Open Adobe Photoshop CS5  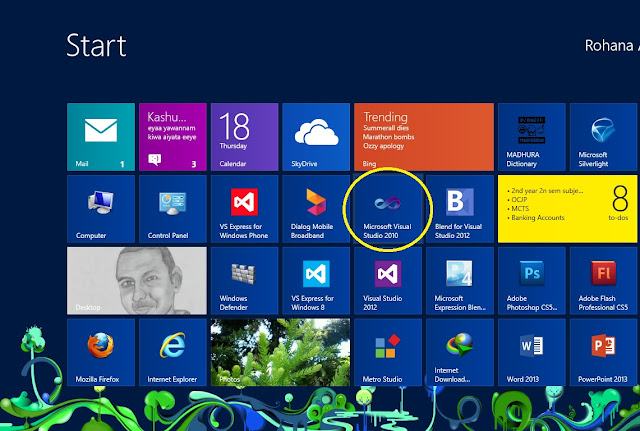(532, 281)
